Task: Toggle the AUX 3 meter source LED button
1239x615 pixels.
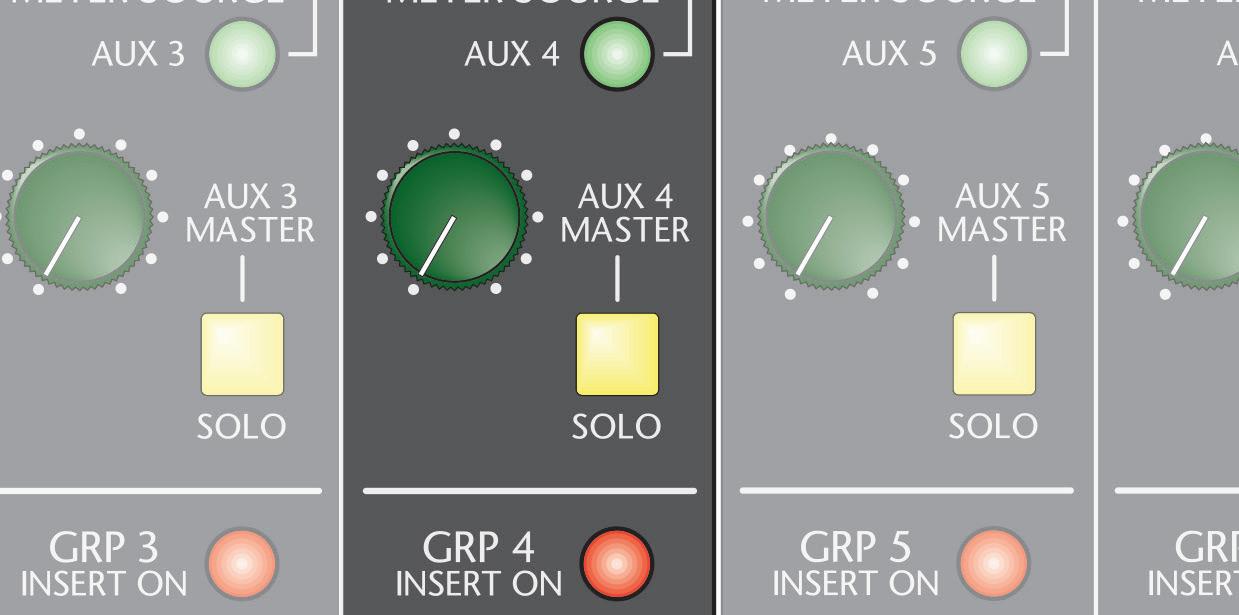Action: pos(241,54)
